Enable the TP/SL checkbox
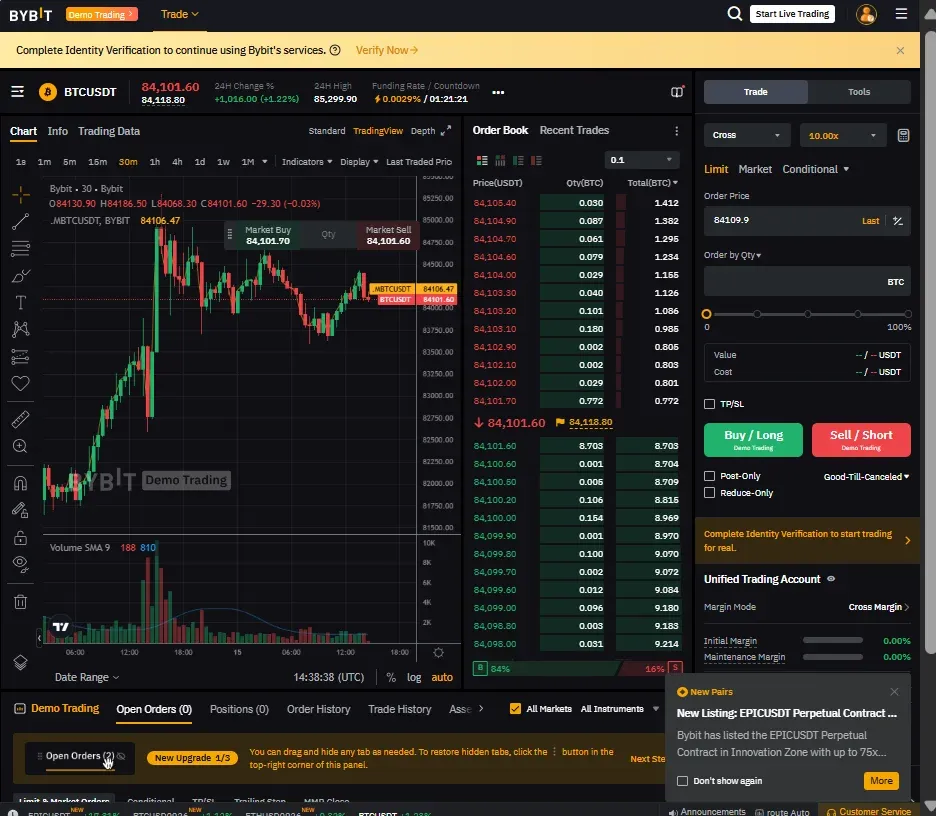Screen dimensions: 936x816 (x=709, y=404)
